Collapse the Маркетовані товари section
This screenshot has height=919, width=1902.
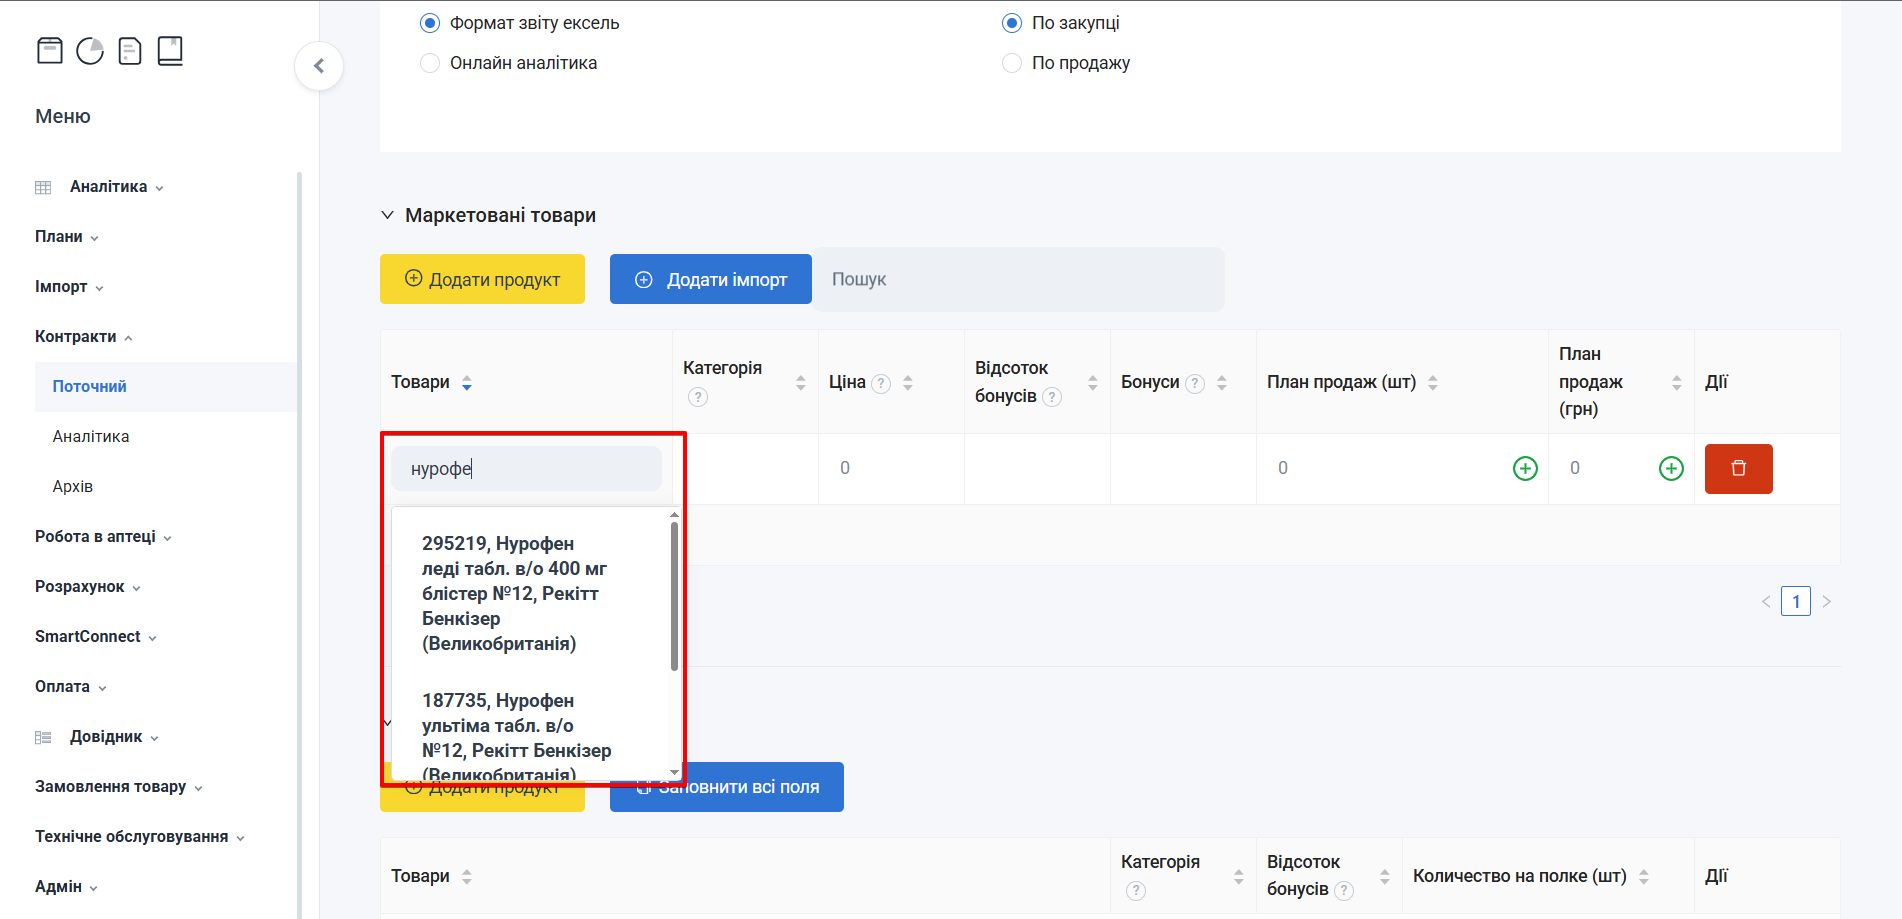388,216
